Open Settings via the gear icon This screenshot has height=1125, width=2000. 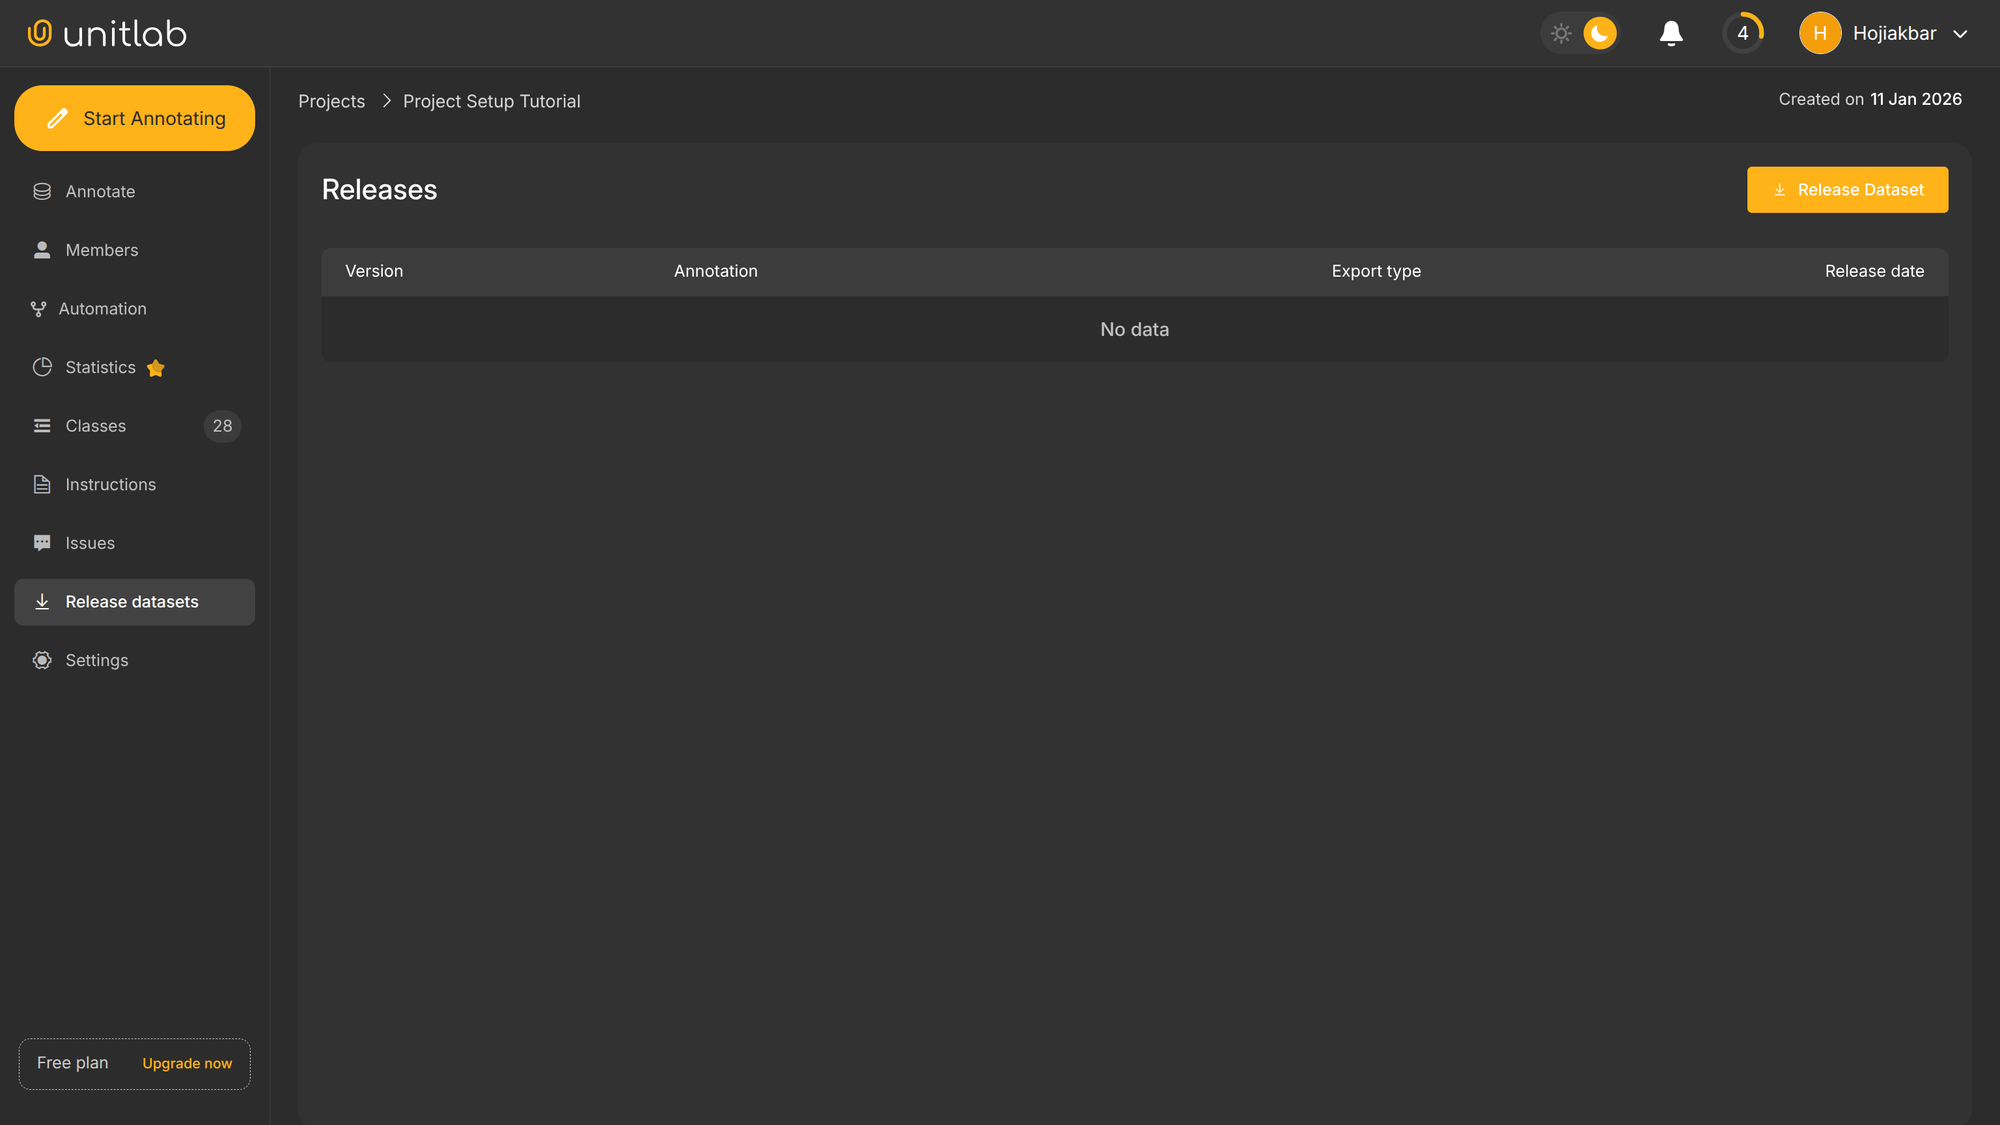41,660
